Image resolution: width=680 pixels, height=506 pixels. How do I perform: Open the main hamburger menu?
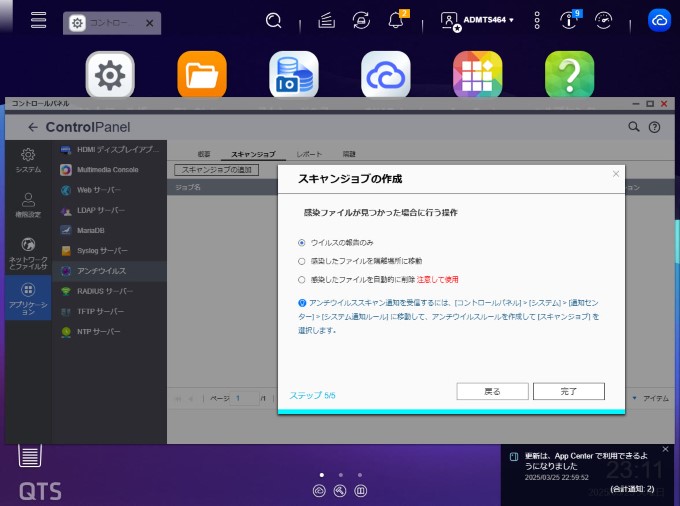(38, 20)
